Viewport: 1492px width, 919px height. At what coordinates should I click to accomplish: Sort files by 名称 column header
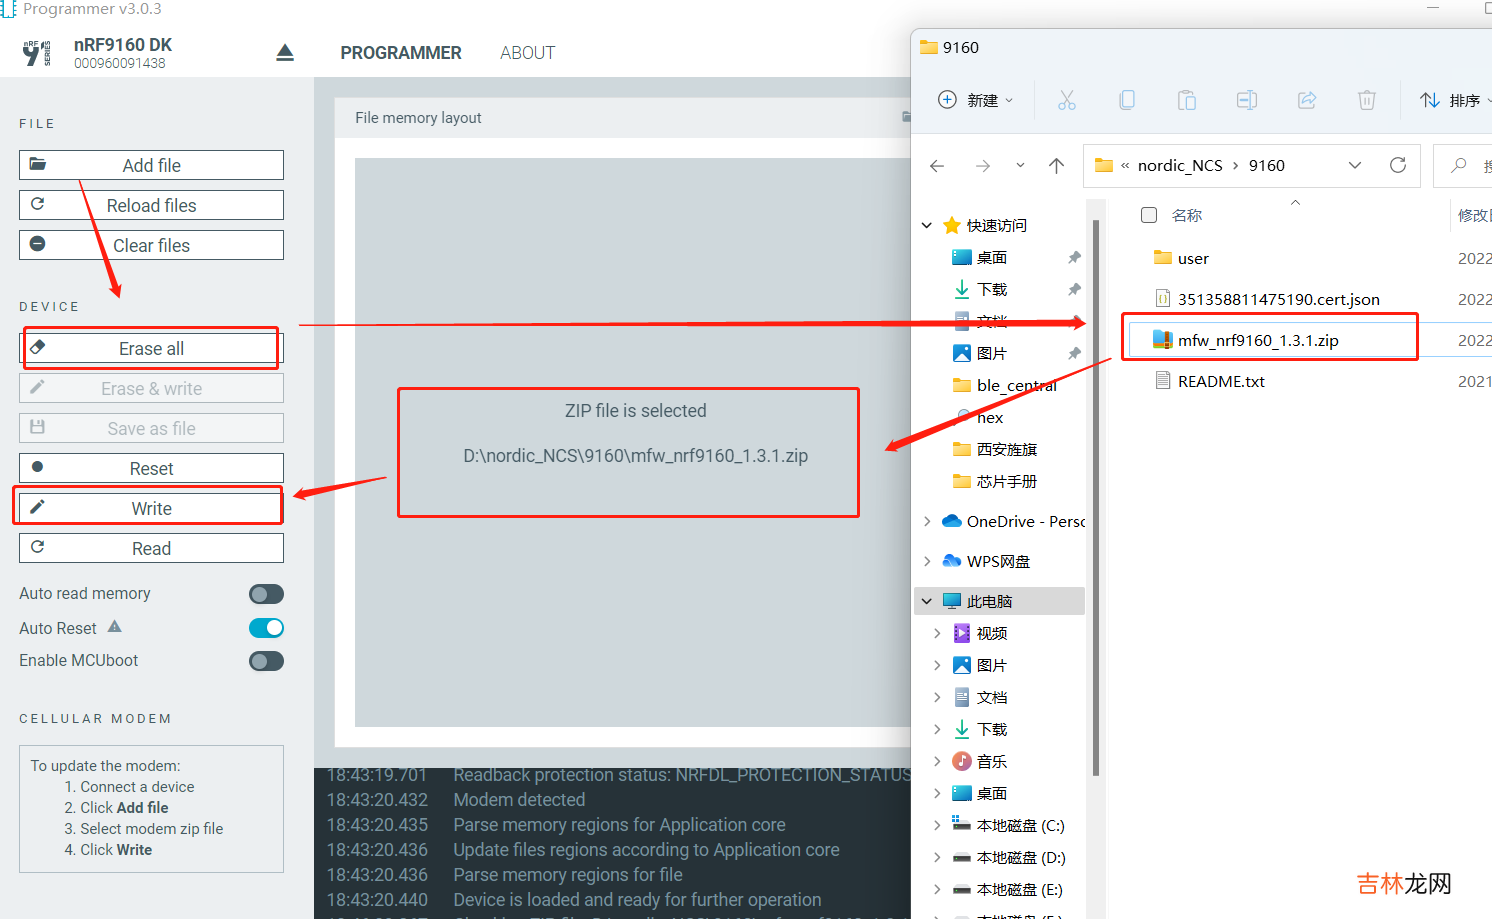coord(1187,215)
